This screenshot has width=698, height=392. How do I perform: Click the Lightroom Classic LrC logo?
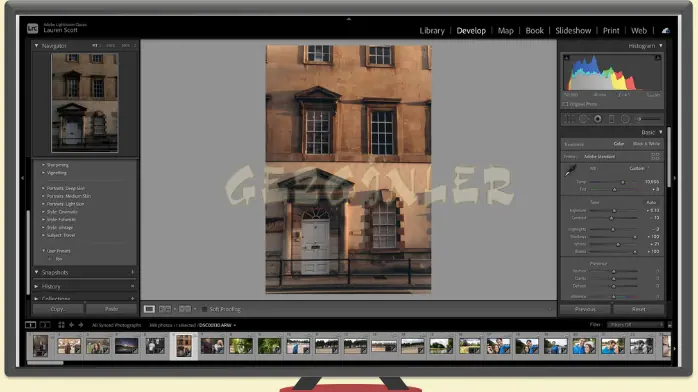pyautogui.click(x=32, y=28)
